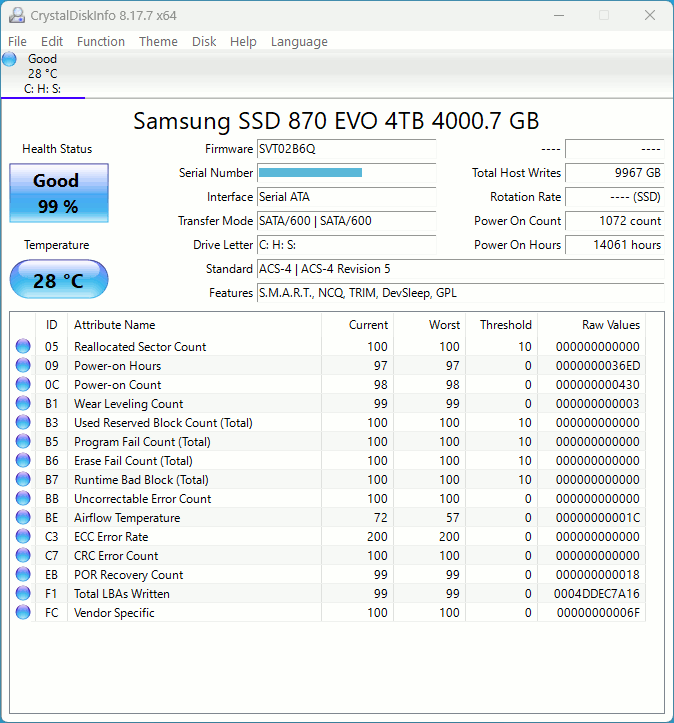Click Airflow Temperature worst value 57

tap(452, 518)
